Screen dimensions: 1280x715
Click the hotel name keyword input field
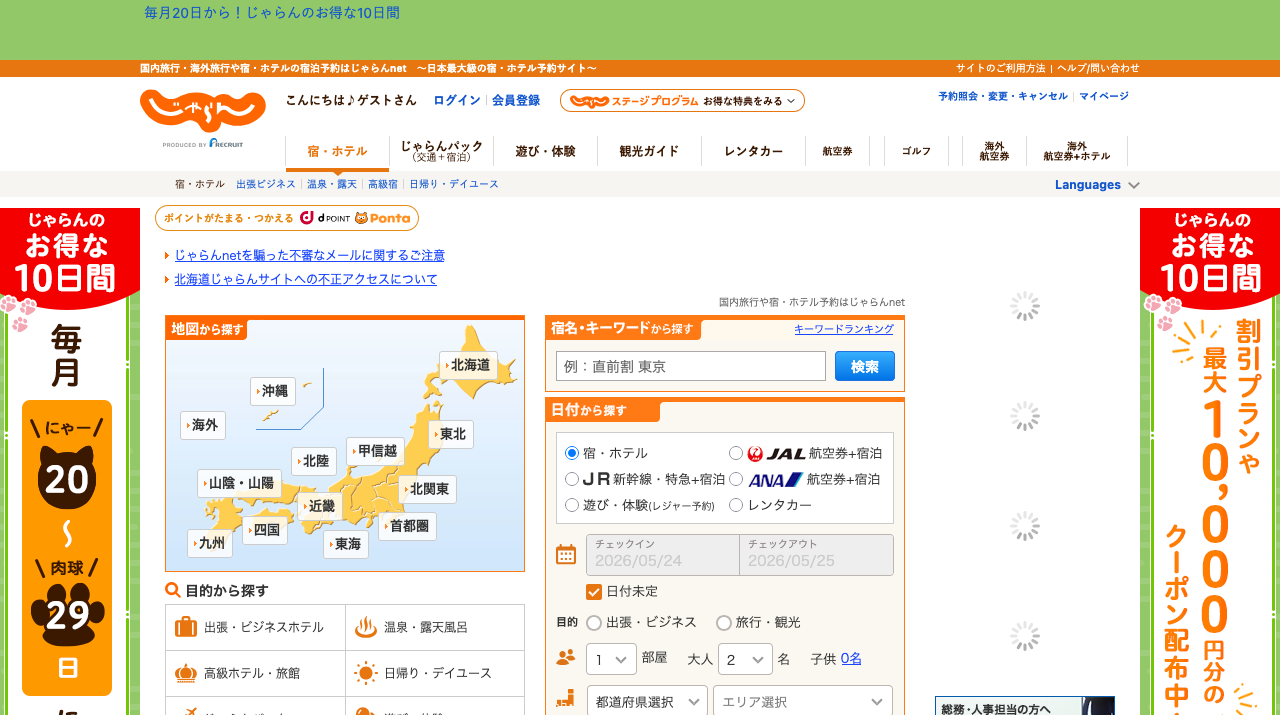click(691, 366)
